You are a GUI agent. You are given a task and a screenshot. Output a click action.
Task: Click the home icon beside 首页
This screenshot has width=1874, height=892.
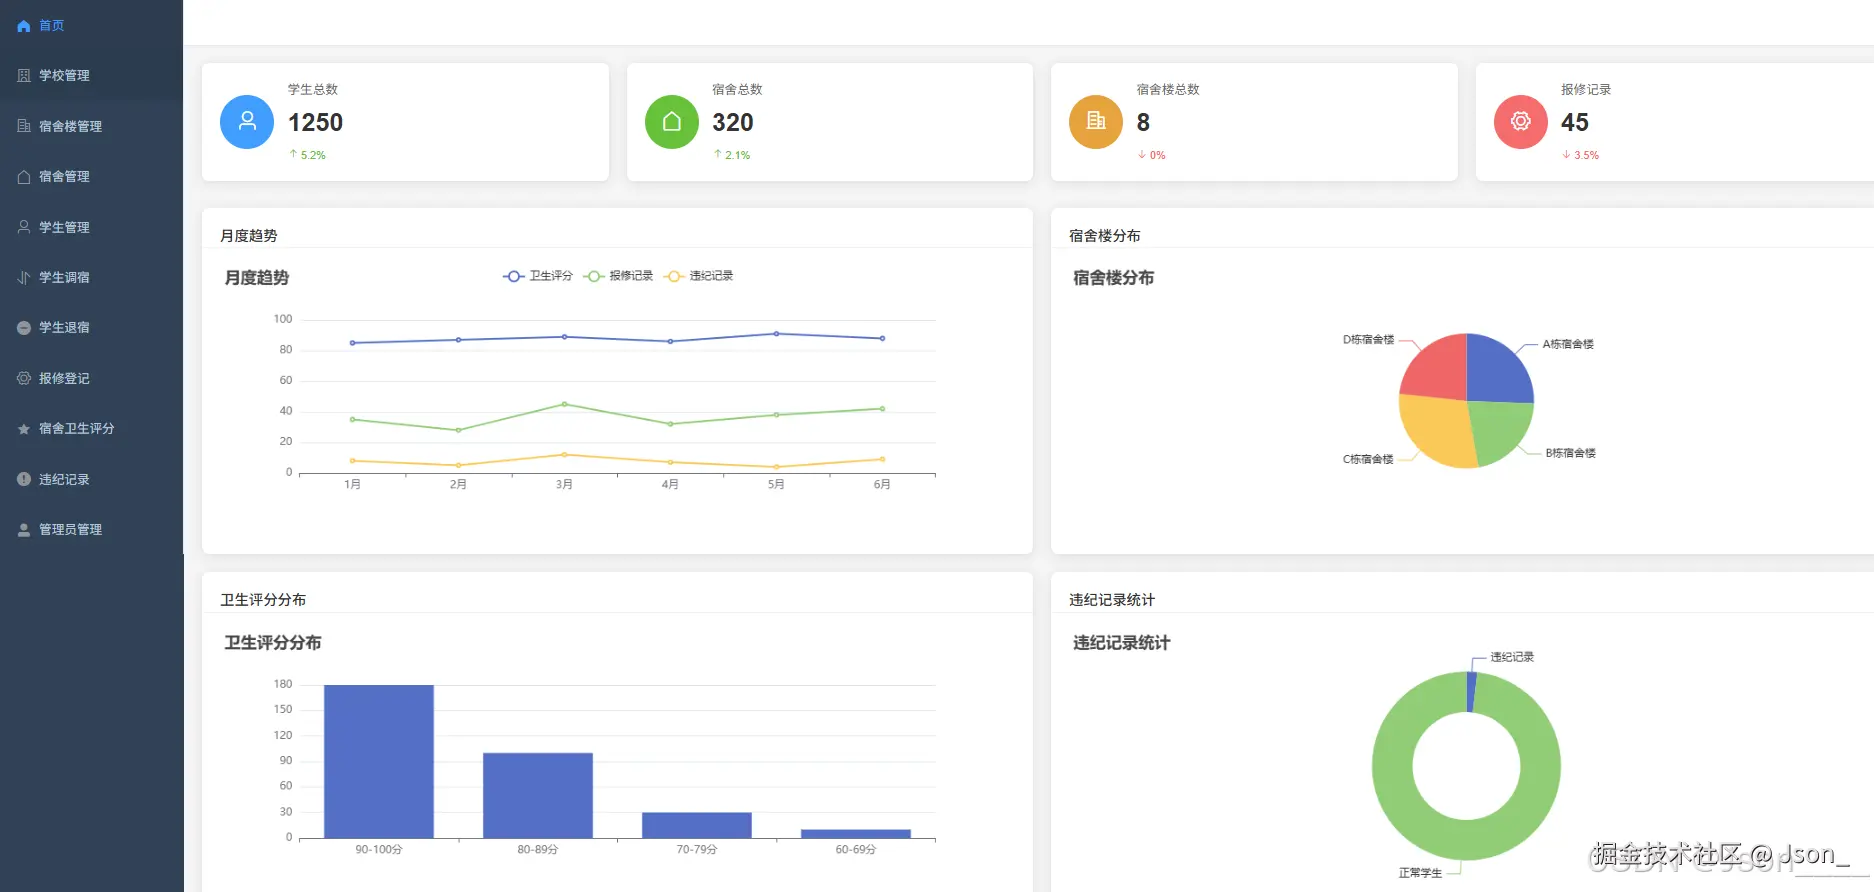tap(24, 26)
